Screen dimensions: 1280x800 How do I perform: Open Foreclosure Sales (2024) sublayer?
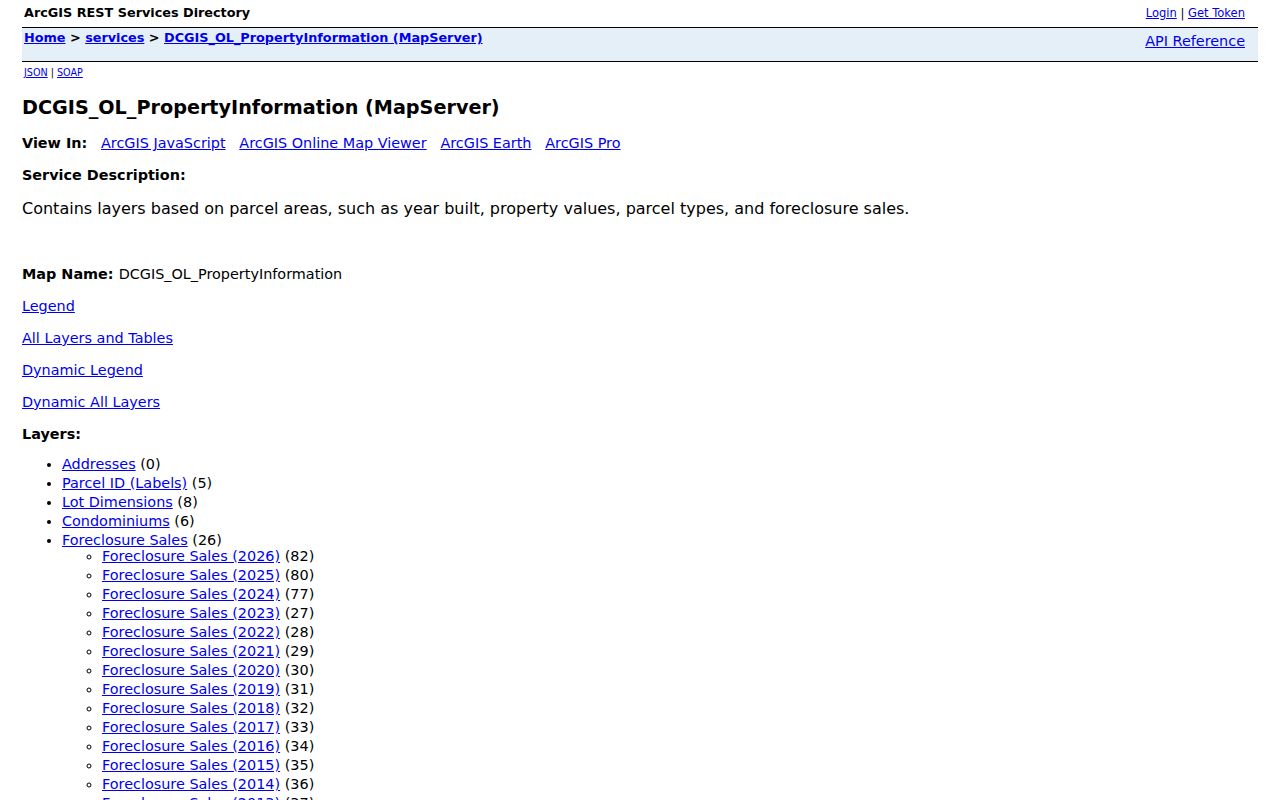pyautogui.click(x=190, y=594)
